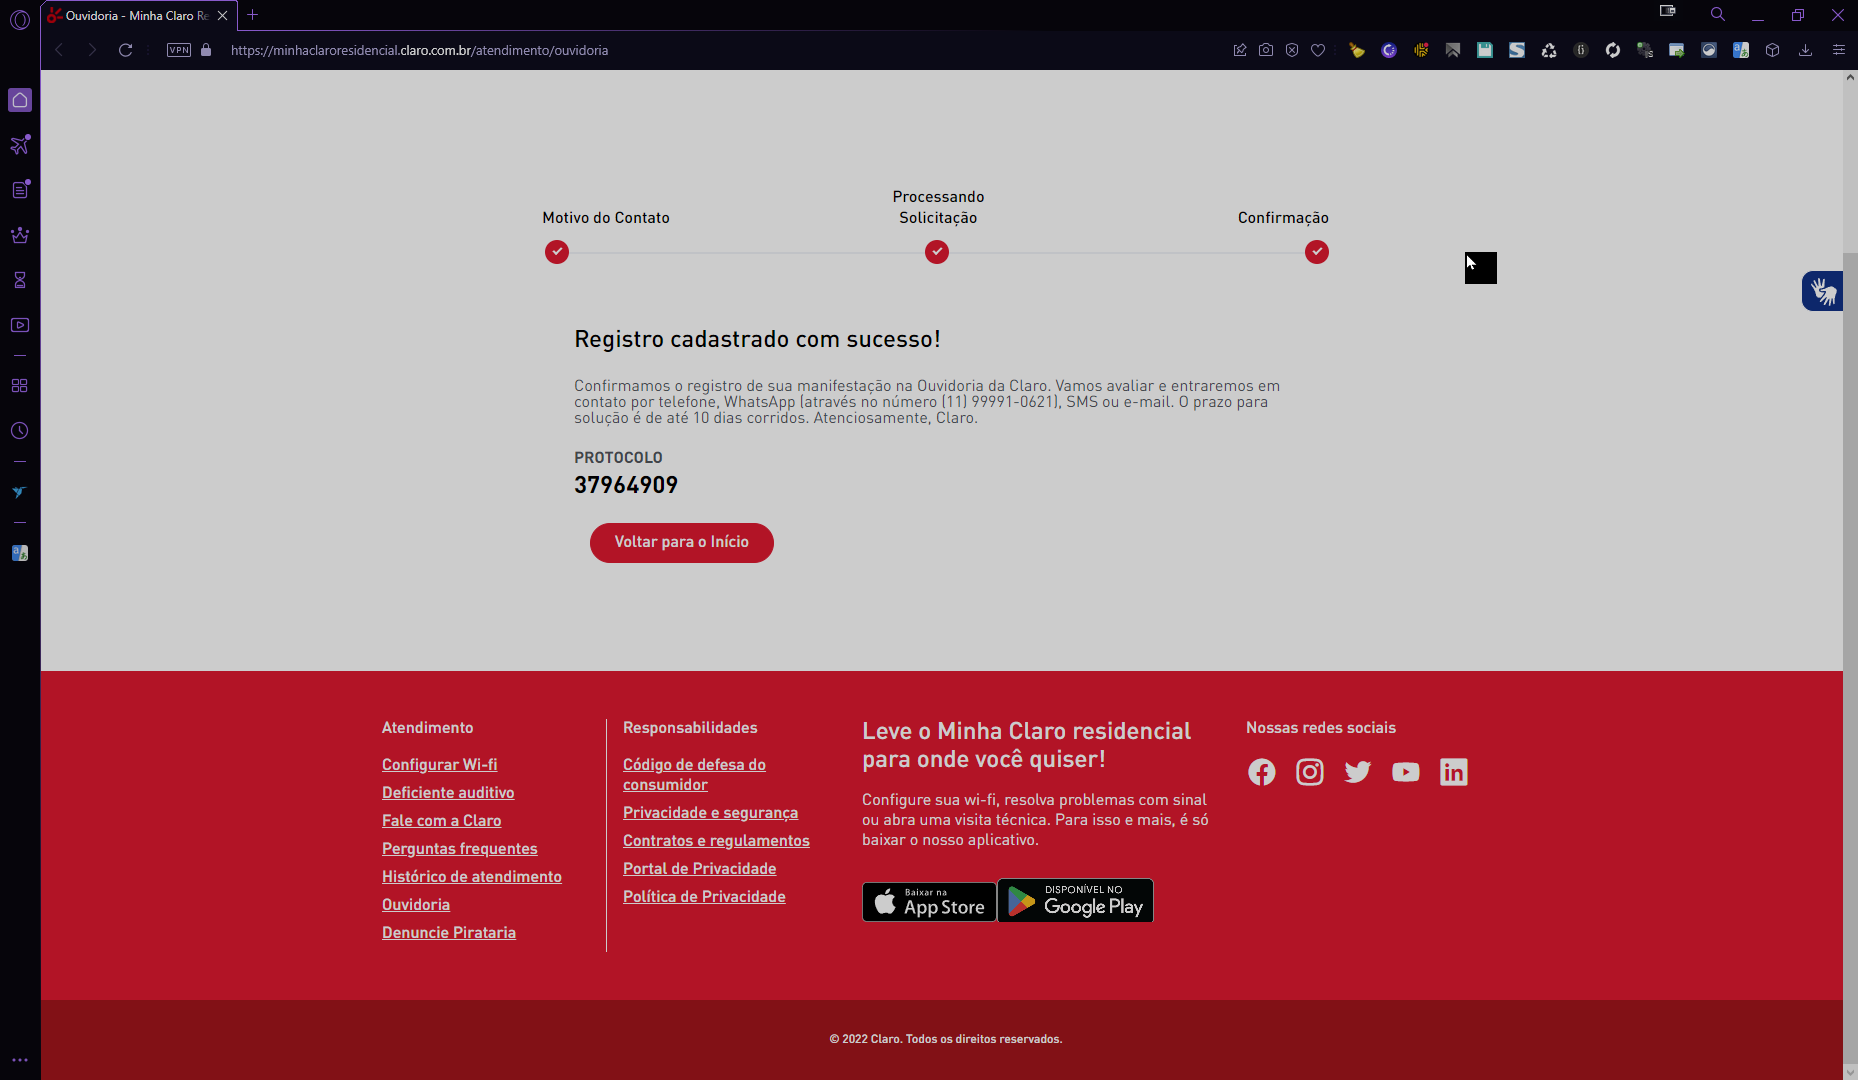Click the translate extension icon in toolbar
The image size is (1858, 1080).
pyautogui.click(x=1741, y=50)
